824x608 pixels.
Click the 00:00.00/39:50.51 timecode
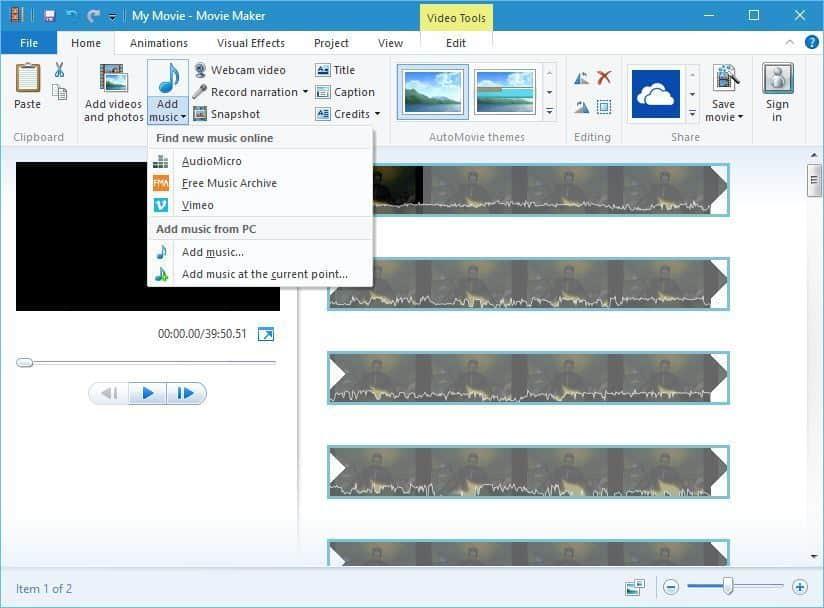(x=202, y=334)
